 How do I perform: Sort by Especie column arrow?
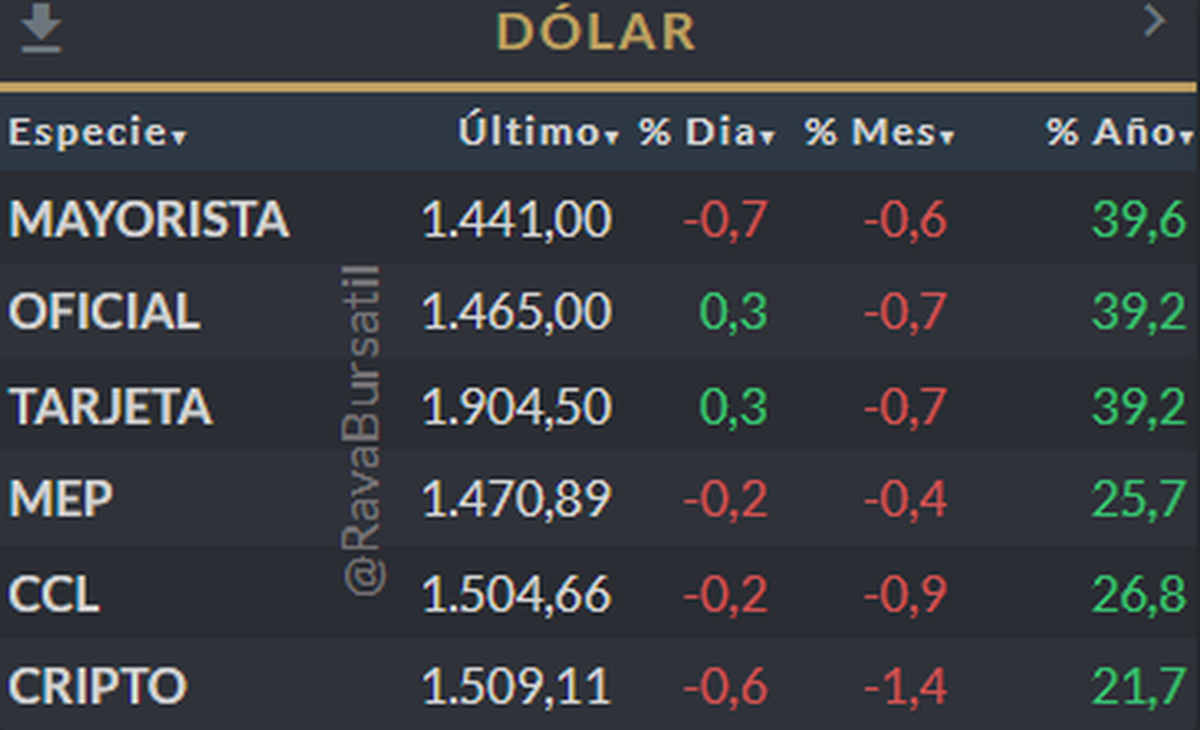click(179, 137)
